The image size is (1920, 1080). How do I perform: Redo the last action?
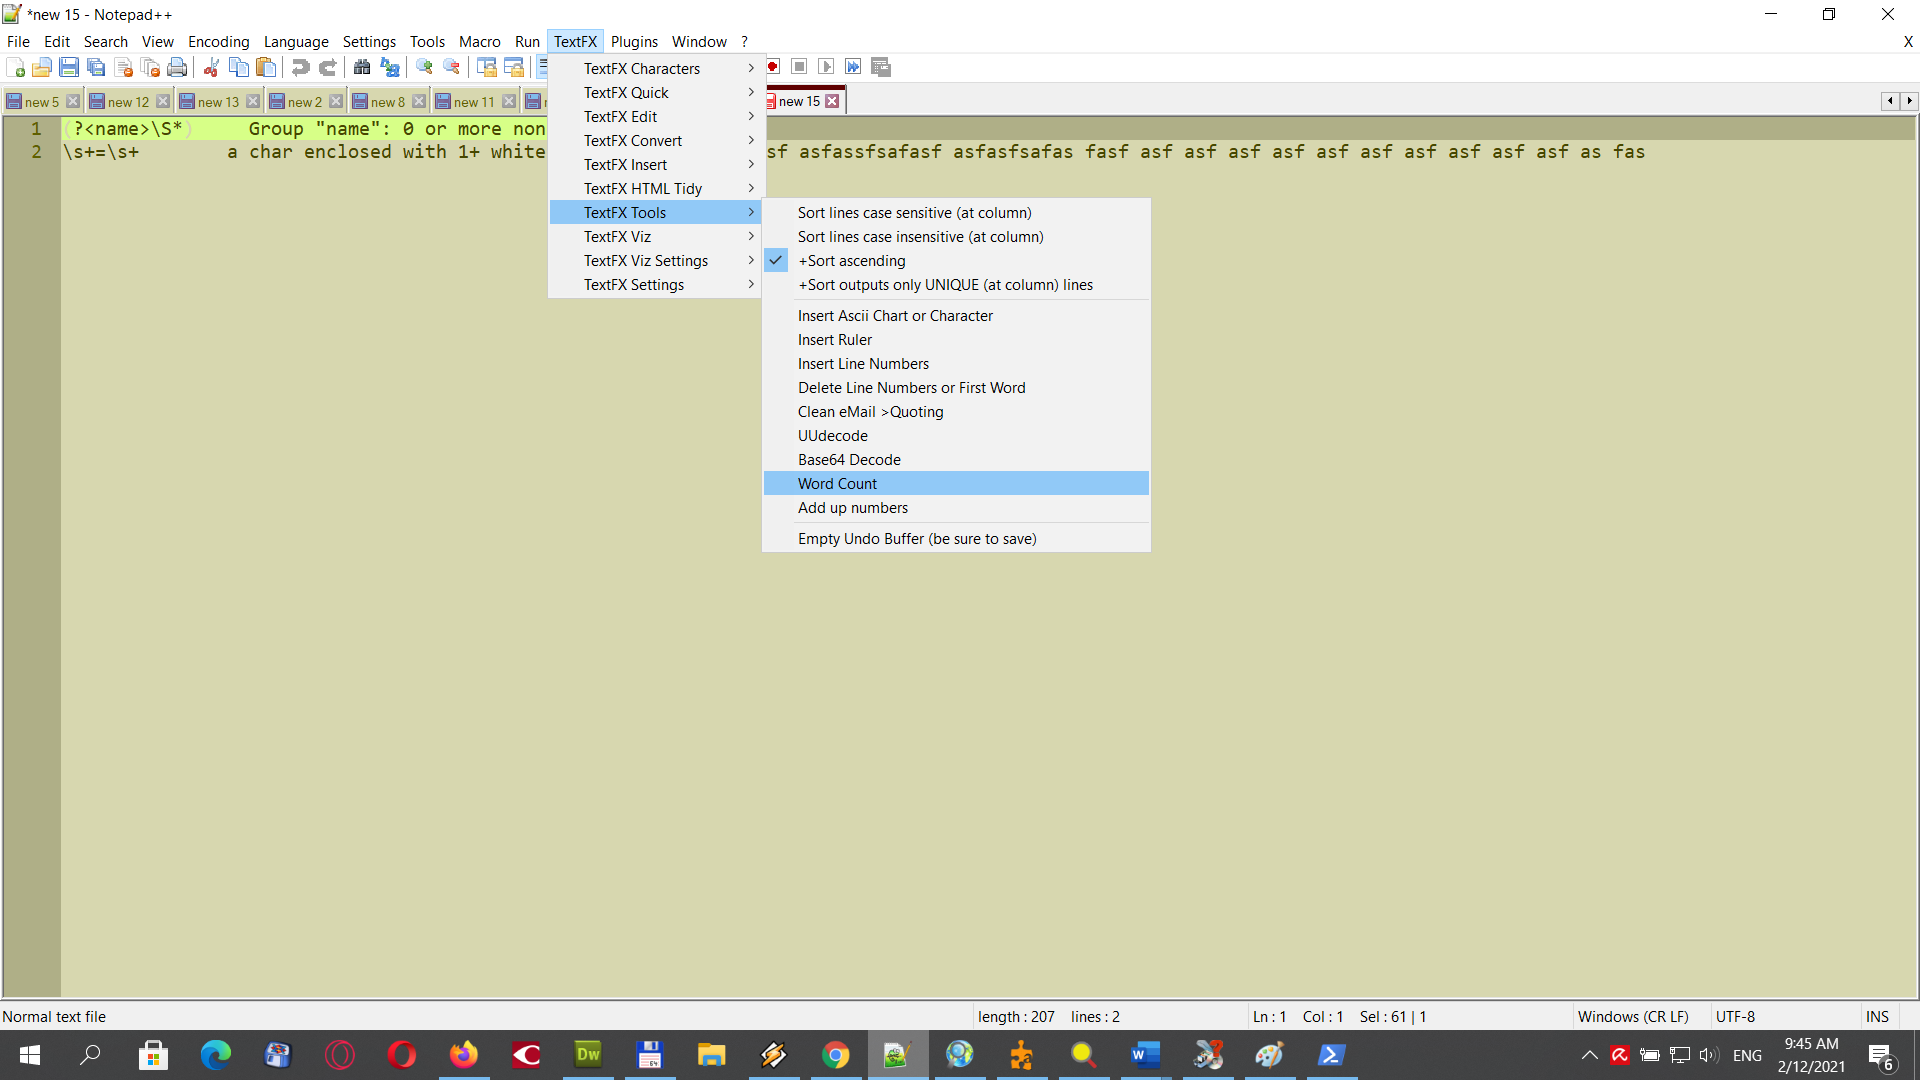(327, 67)
